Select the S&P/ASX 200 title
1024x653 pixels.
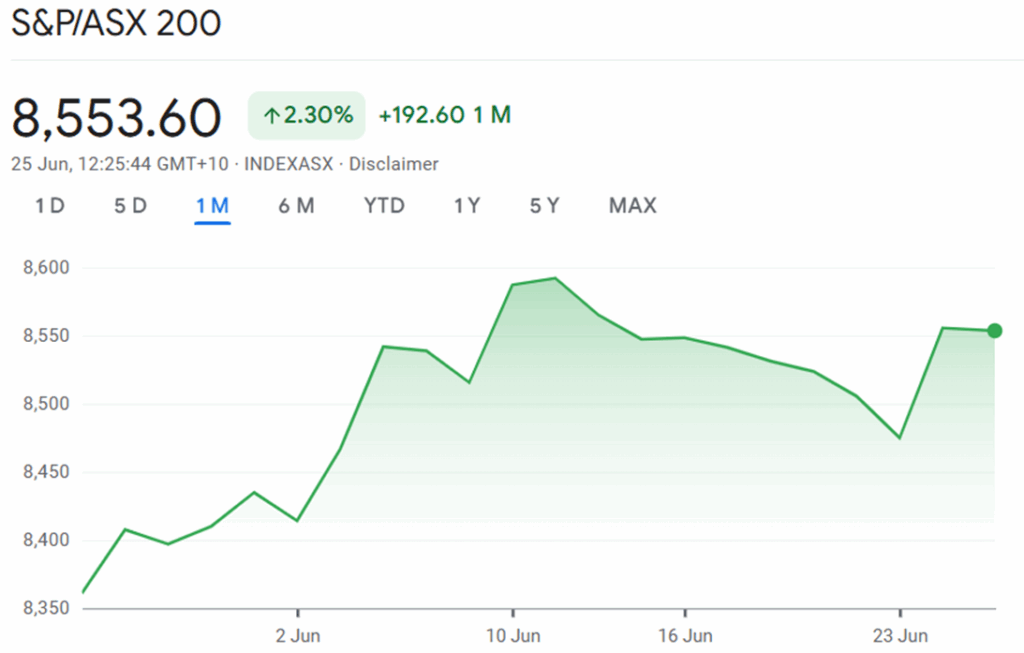tap(116, 24)
